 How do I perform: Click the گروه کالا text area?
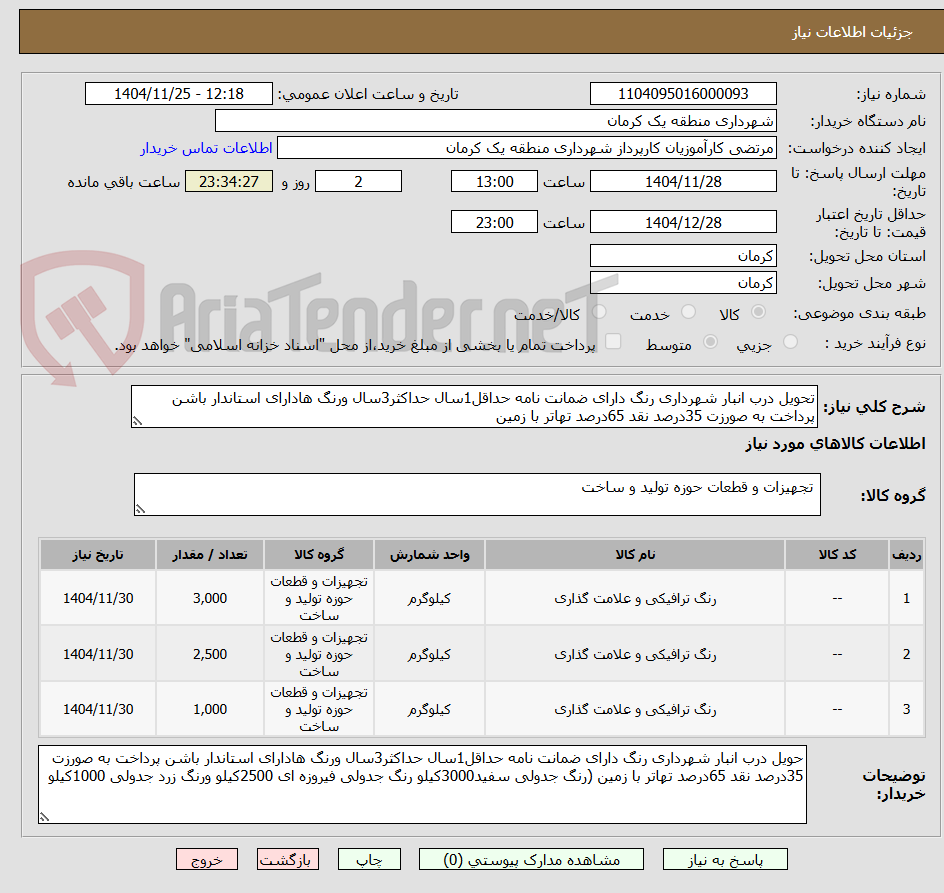pyautogui.click(x=477, y=494)
